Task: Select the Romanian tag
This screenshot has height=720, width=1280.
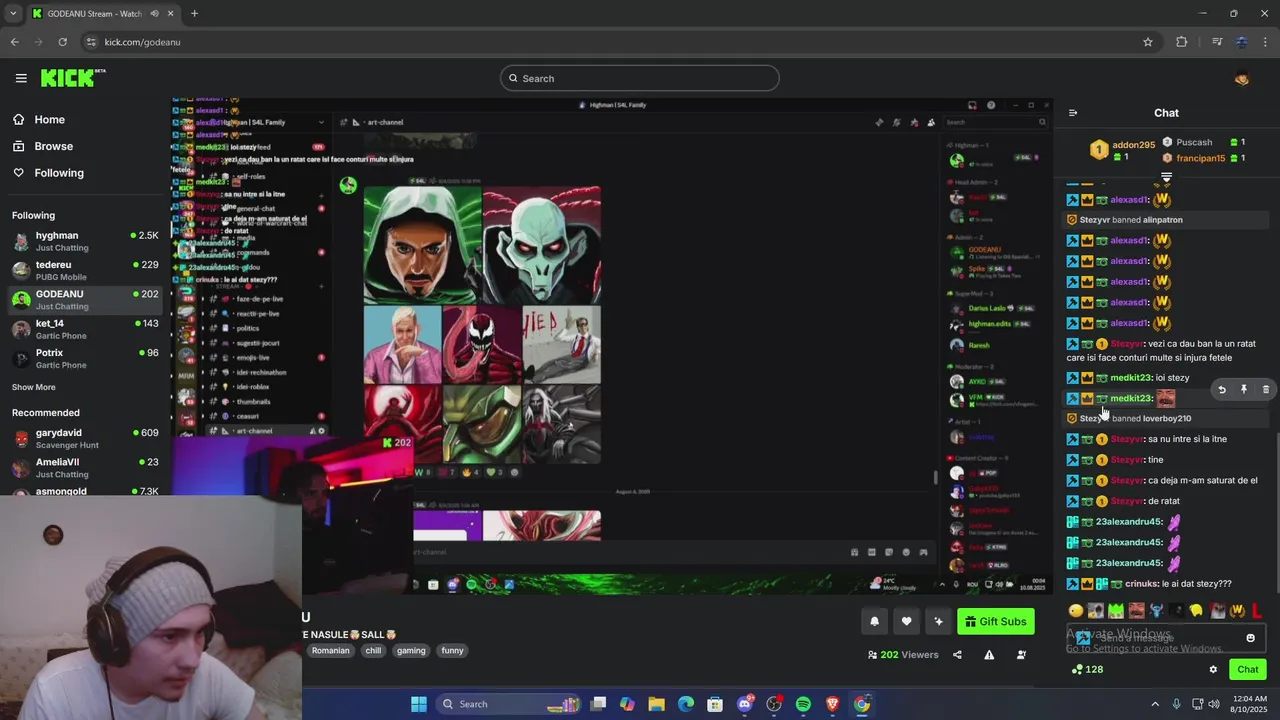Action: (330, 651)
